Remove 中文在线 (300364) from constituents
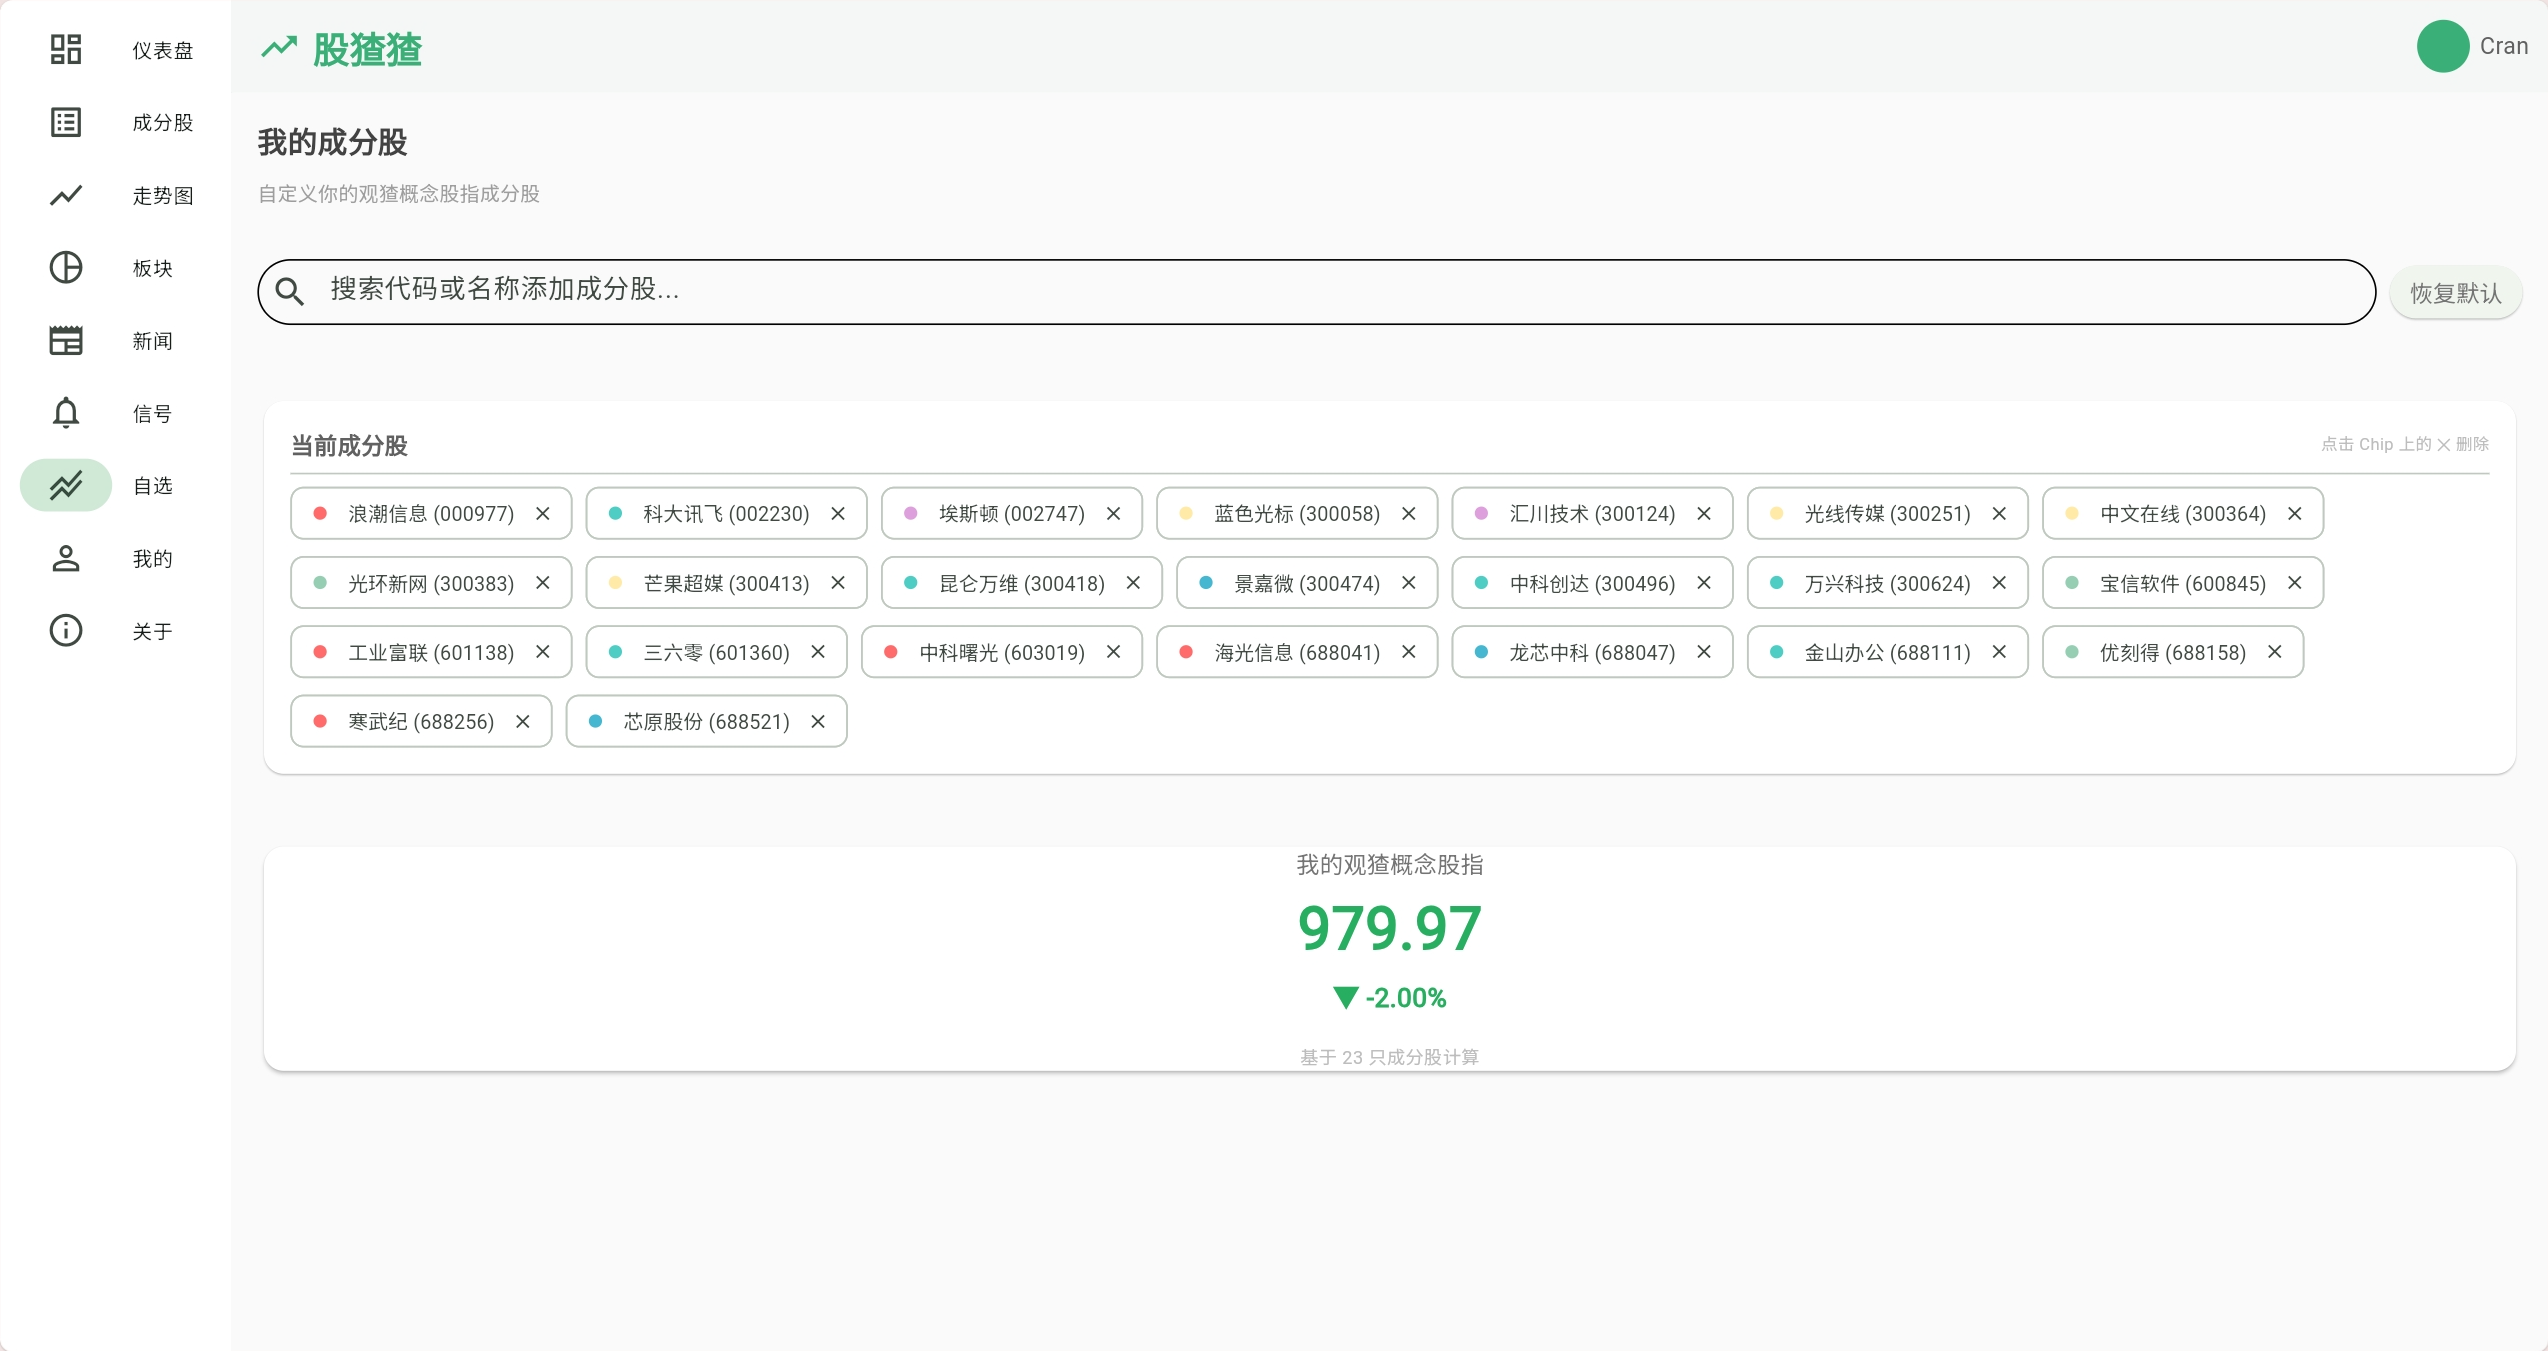Viewport: 2548px width, 1351px height. (2295, 513)
